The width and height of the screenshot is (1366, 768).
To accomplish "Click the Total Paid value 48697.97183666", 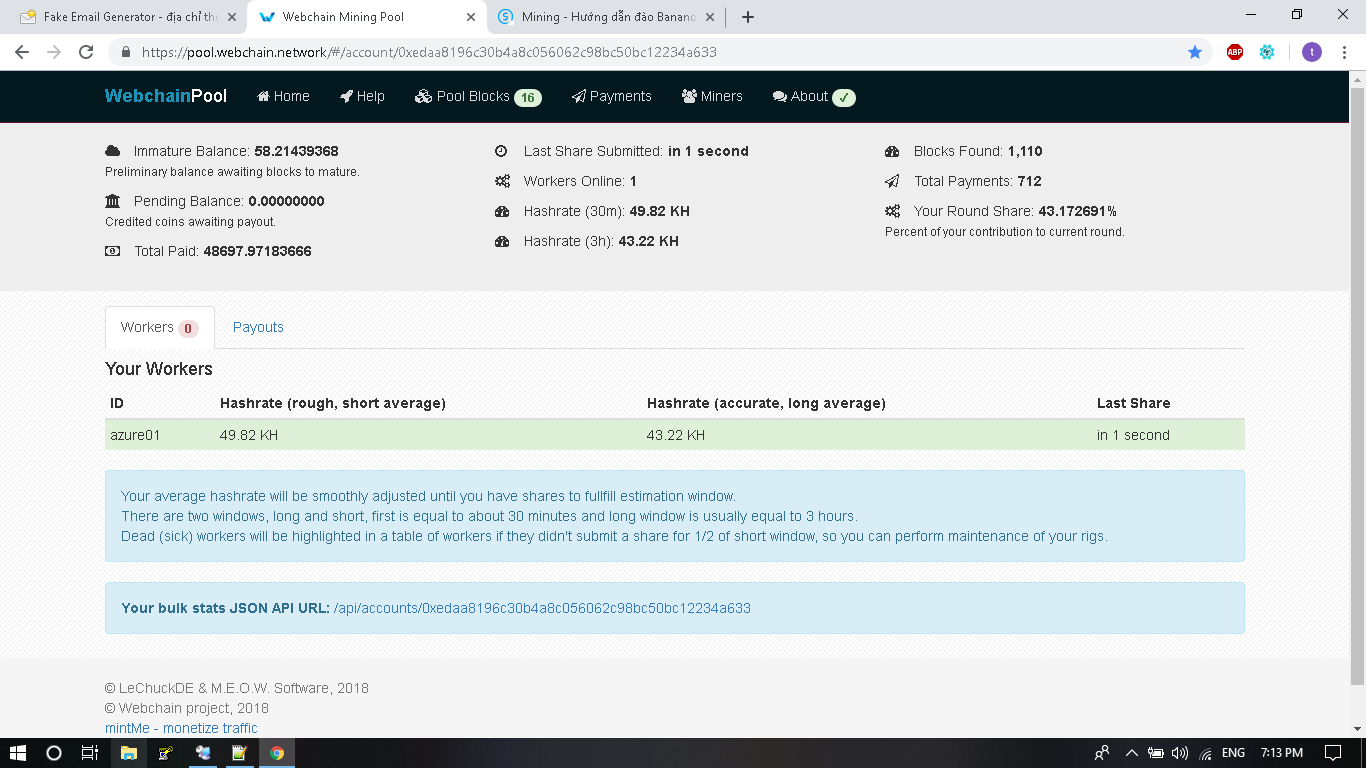I will 257,251.
